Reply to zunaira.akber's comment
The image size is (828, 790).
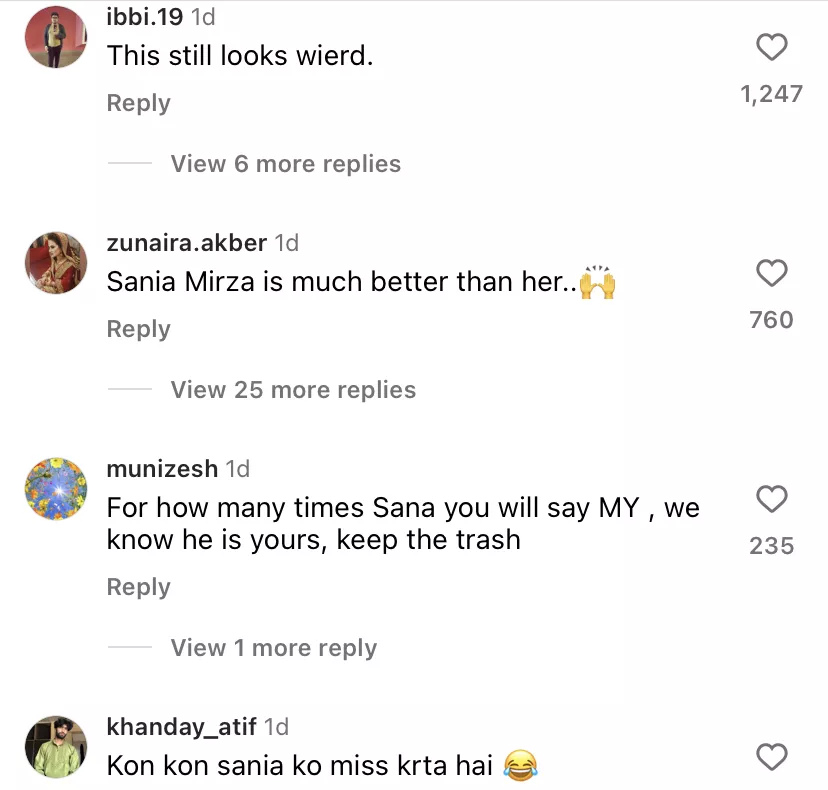click(138, 329)
